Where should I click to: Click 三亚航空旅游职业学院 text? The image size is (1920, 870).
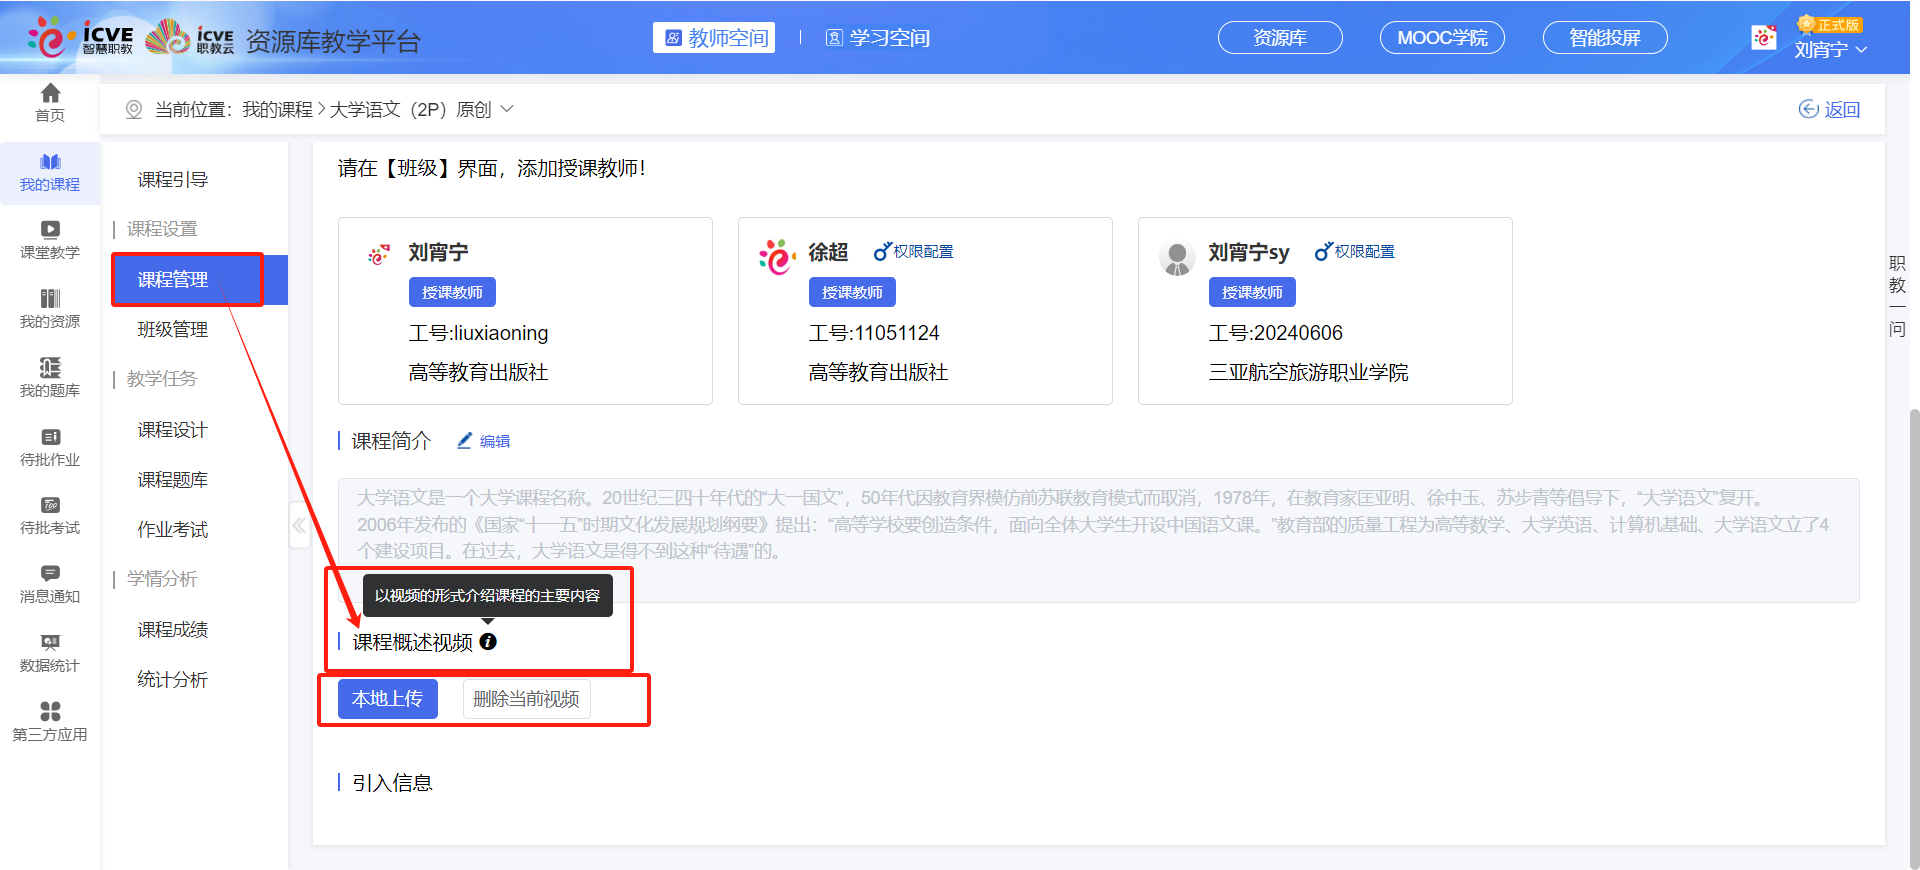(1308, 373)
